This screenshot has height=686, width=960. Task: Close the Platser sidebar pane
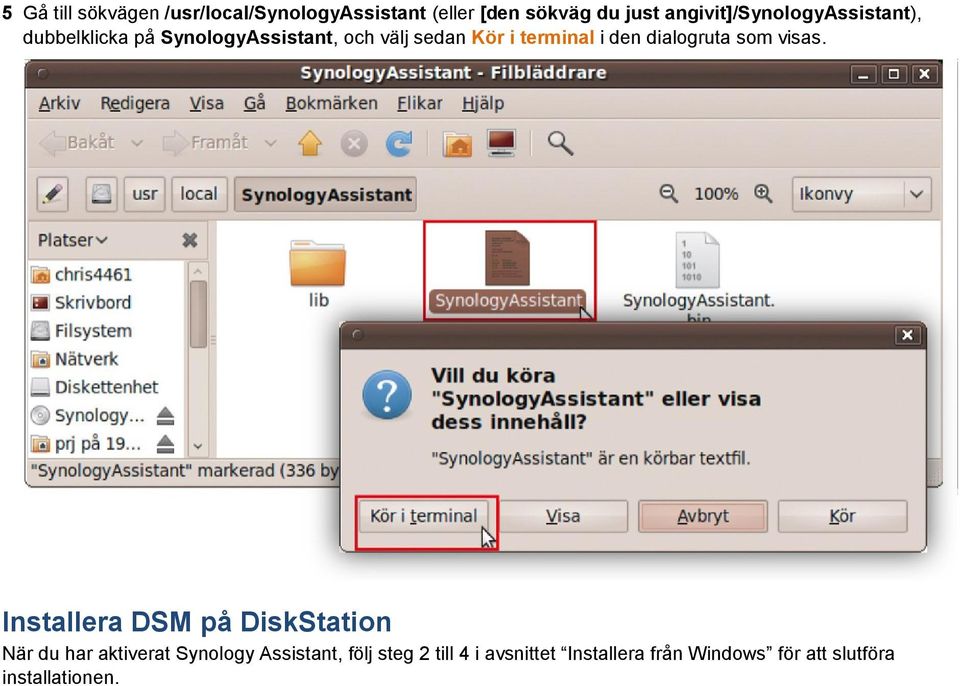coord(190,240)
